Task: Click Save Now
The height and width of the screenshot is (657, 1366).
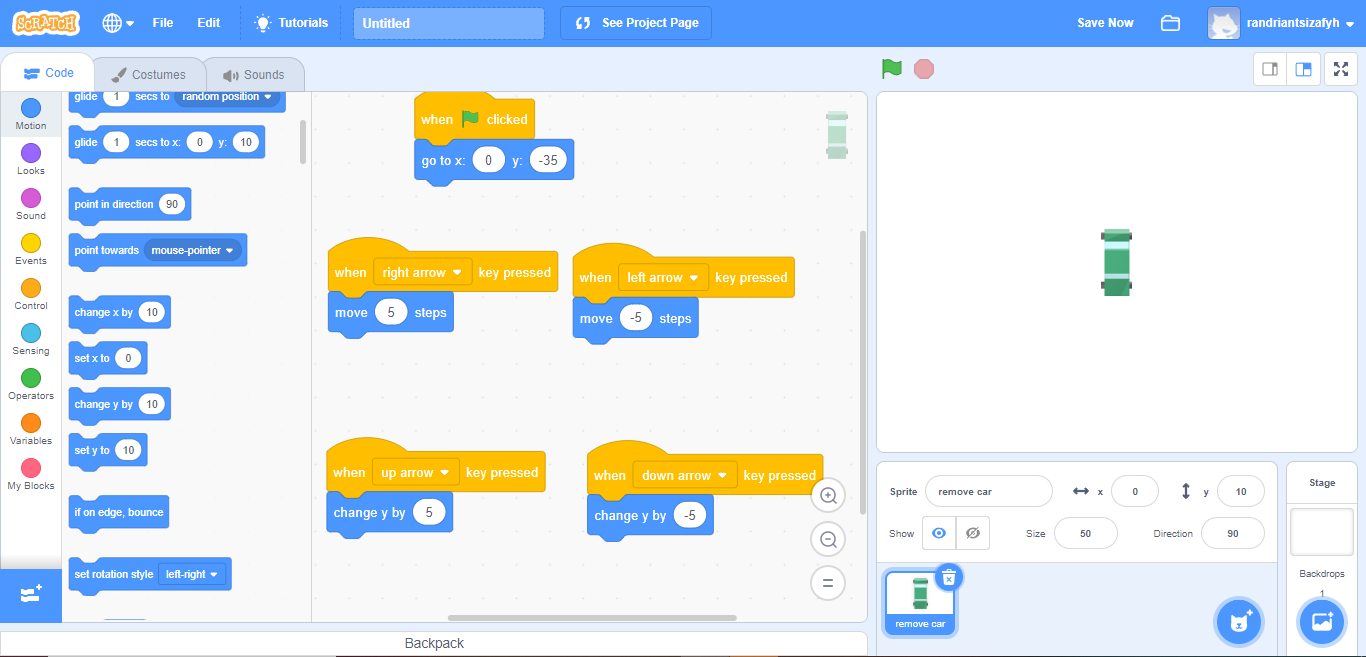Action: [1105, 23]
